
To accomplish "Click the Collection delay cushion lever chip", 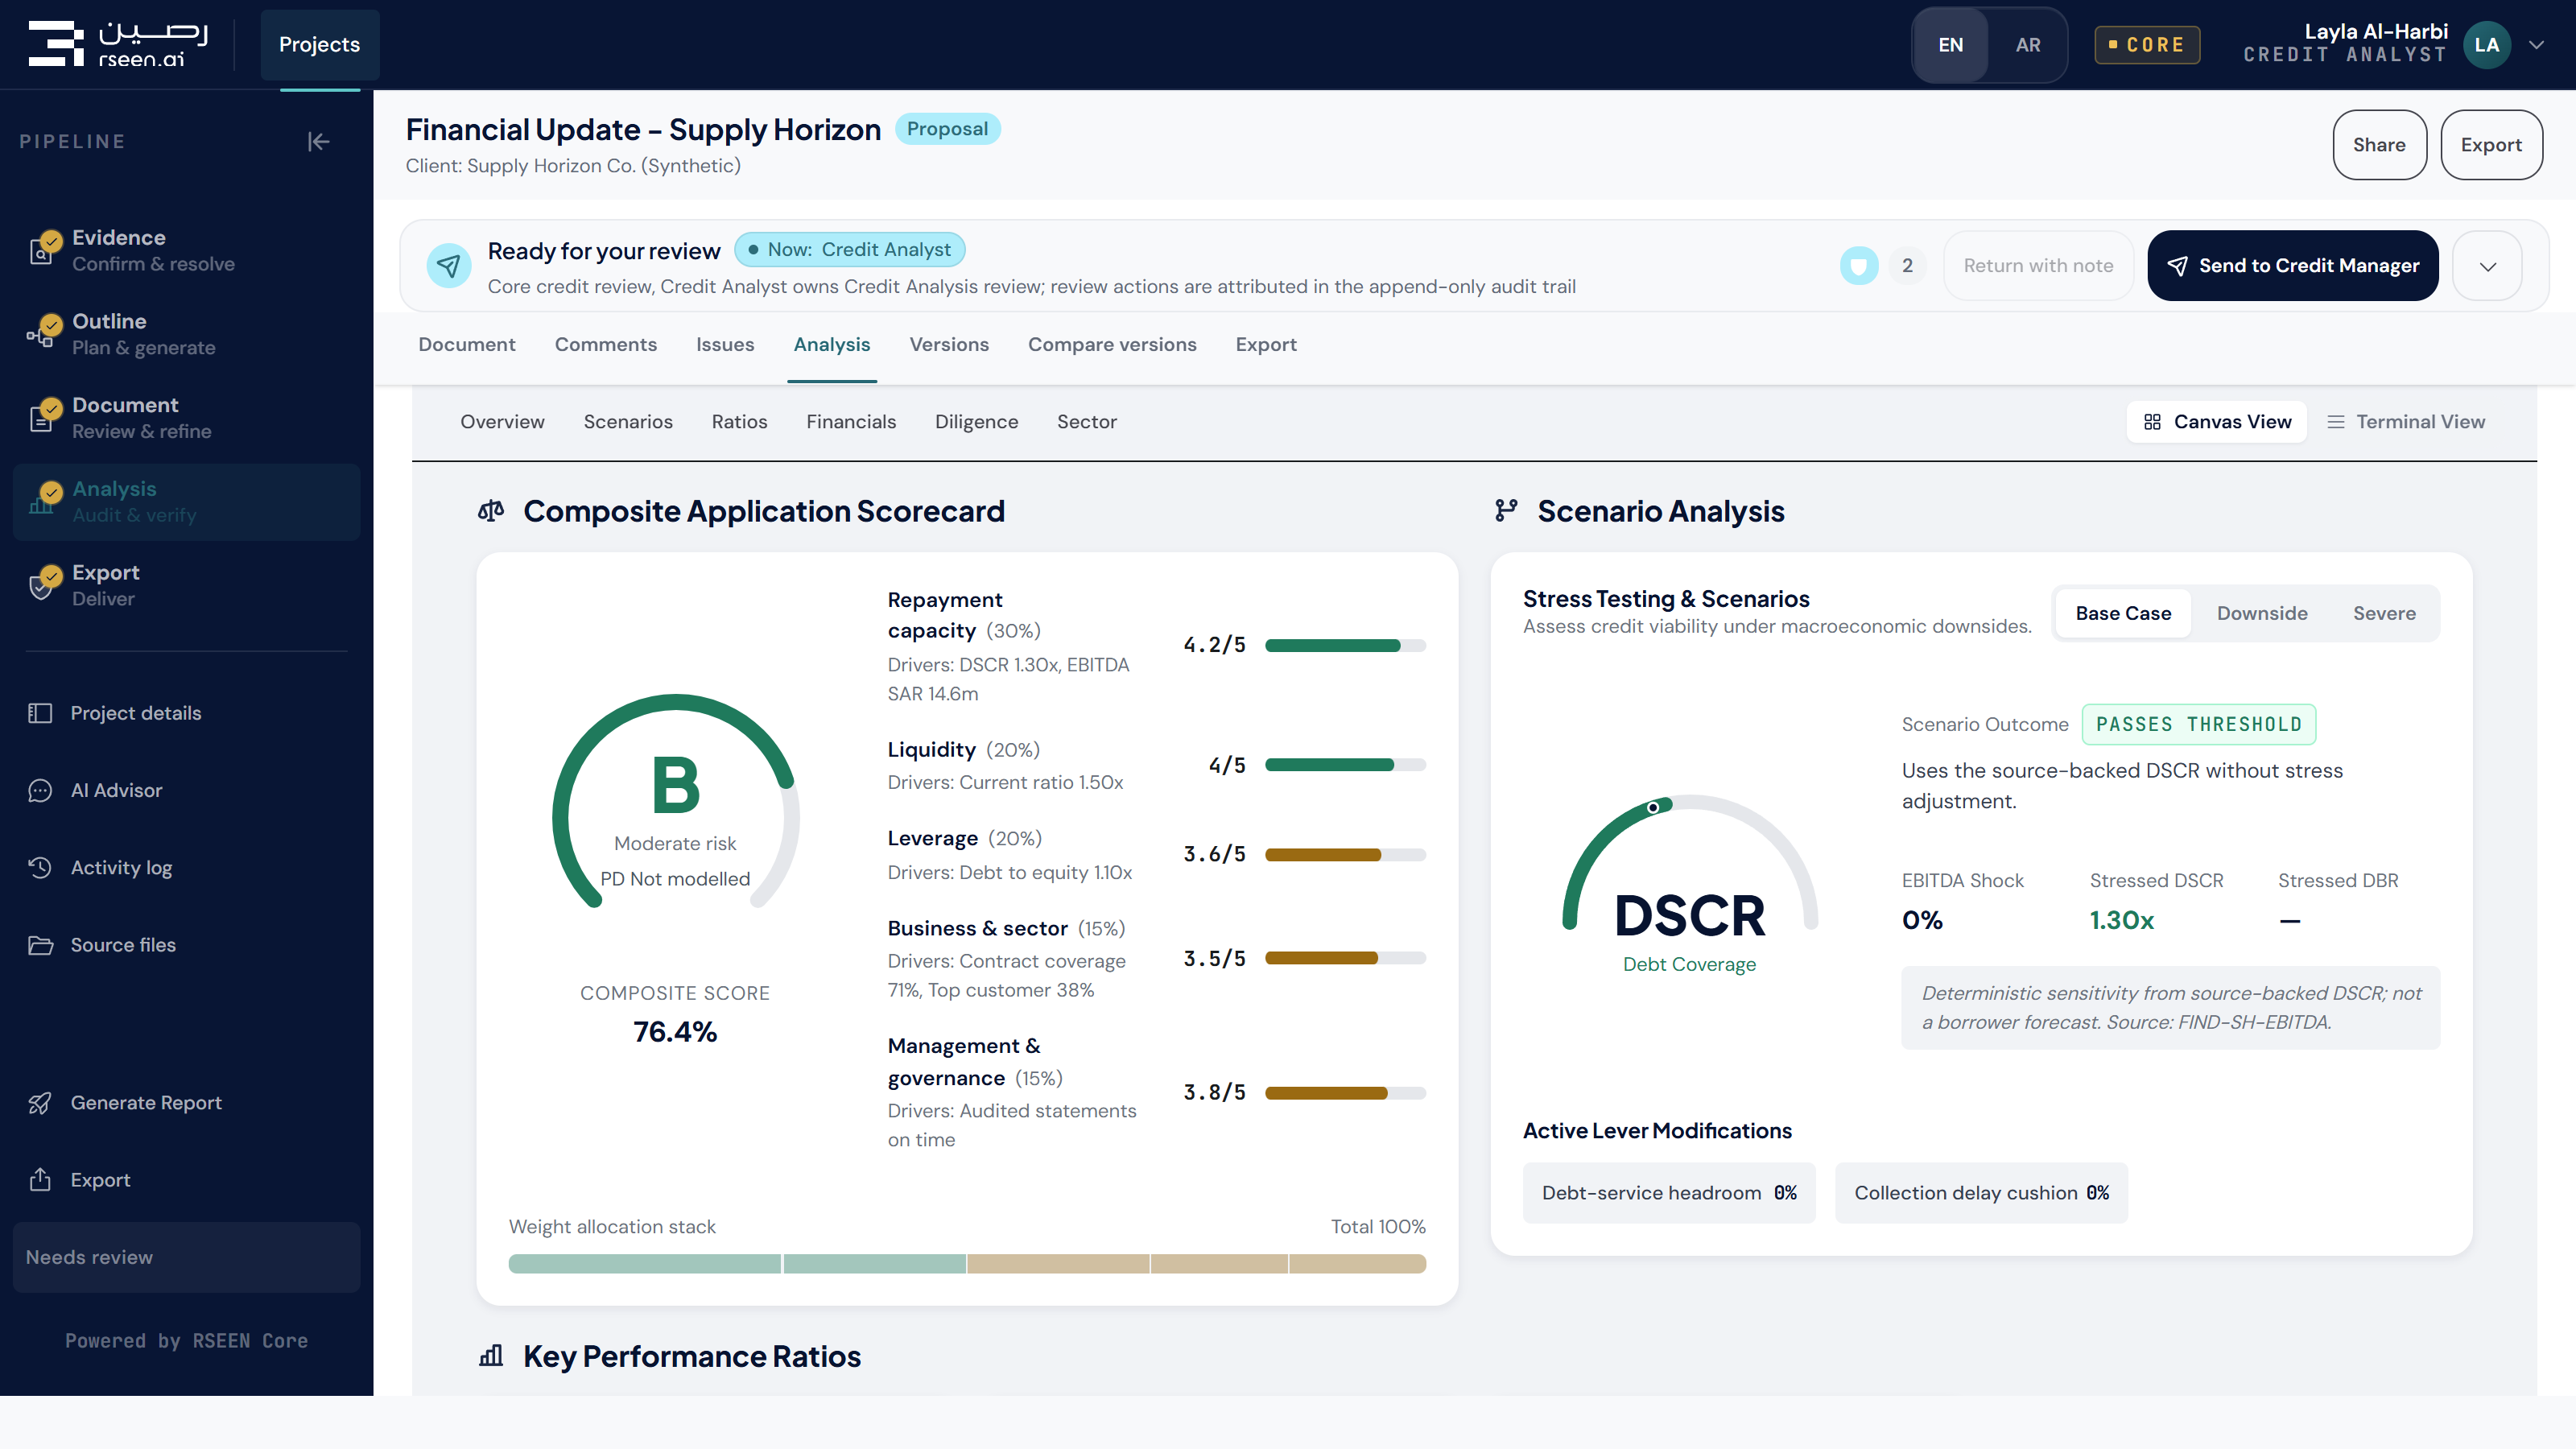I will pyautogui.click(x=1981, y=1193).
